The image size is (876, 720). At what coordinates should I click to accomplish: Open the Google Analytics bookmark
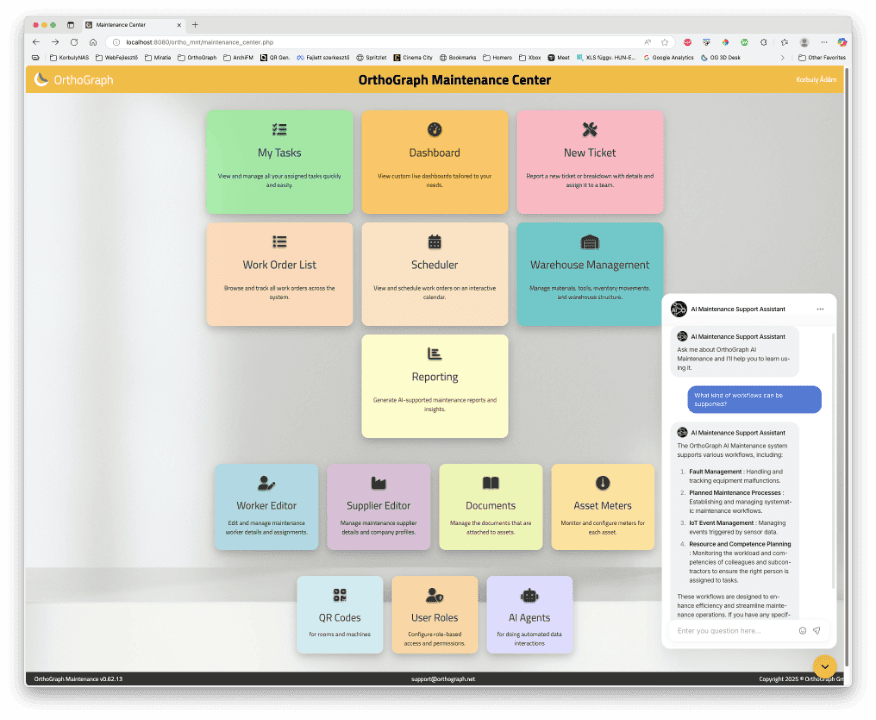pyautogui.click(x=669, y=58)
